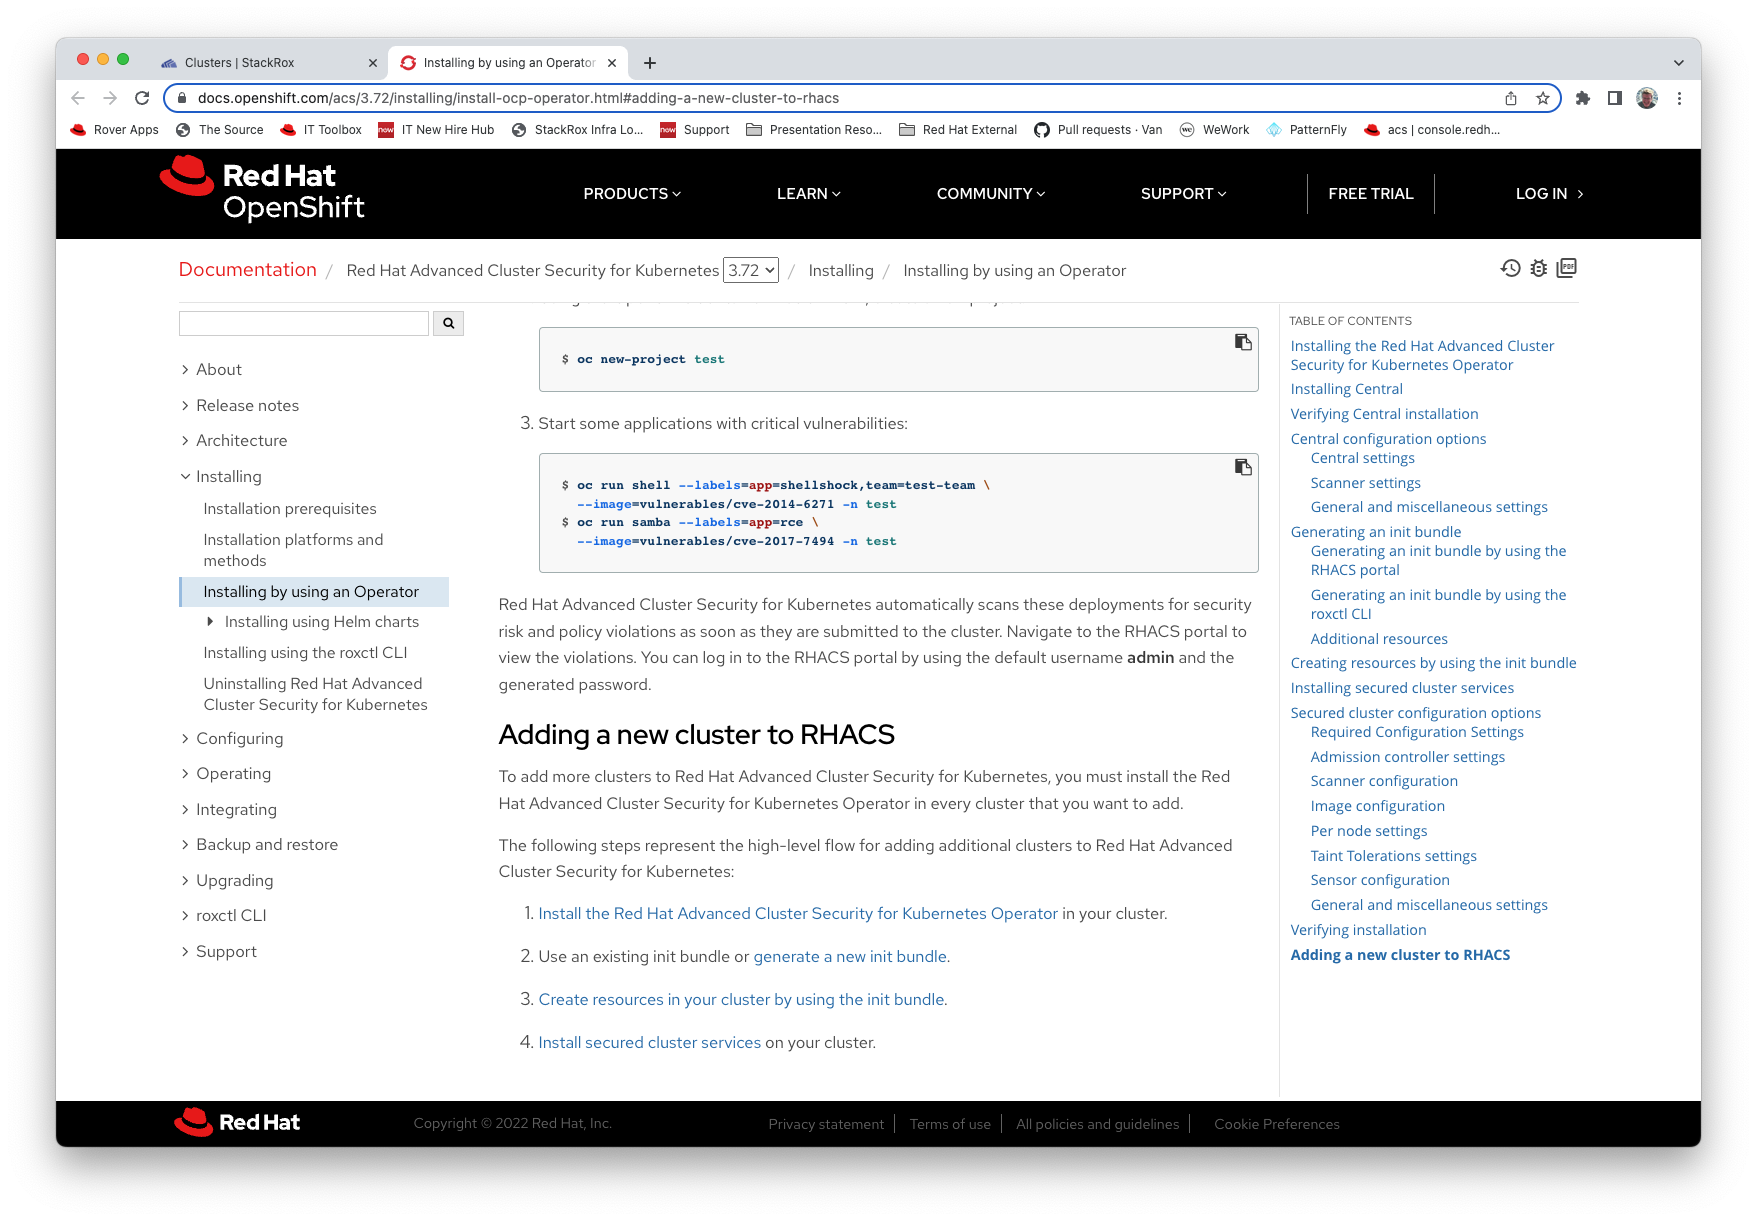The image size is (1757, 1221).
Task: Open Chrome three-dot menu
Action: pyautogui.click(x=1680, y=98)
